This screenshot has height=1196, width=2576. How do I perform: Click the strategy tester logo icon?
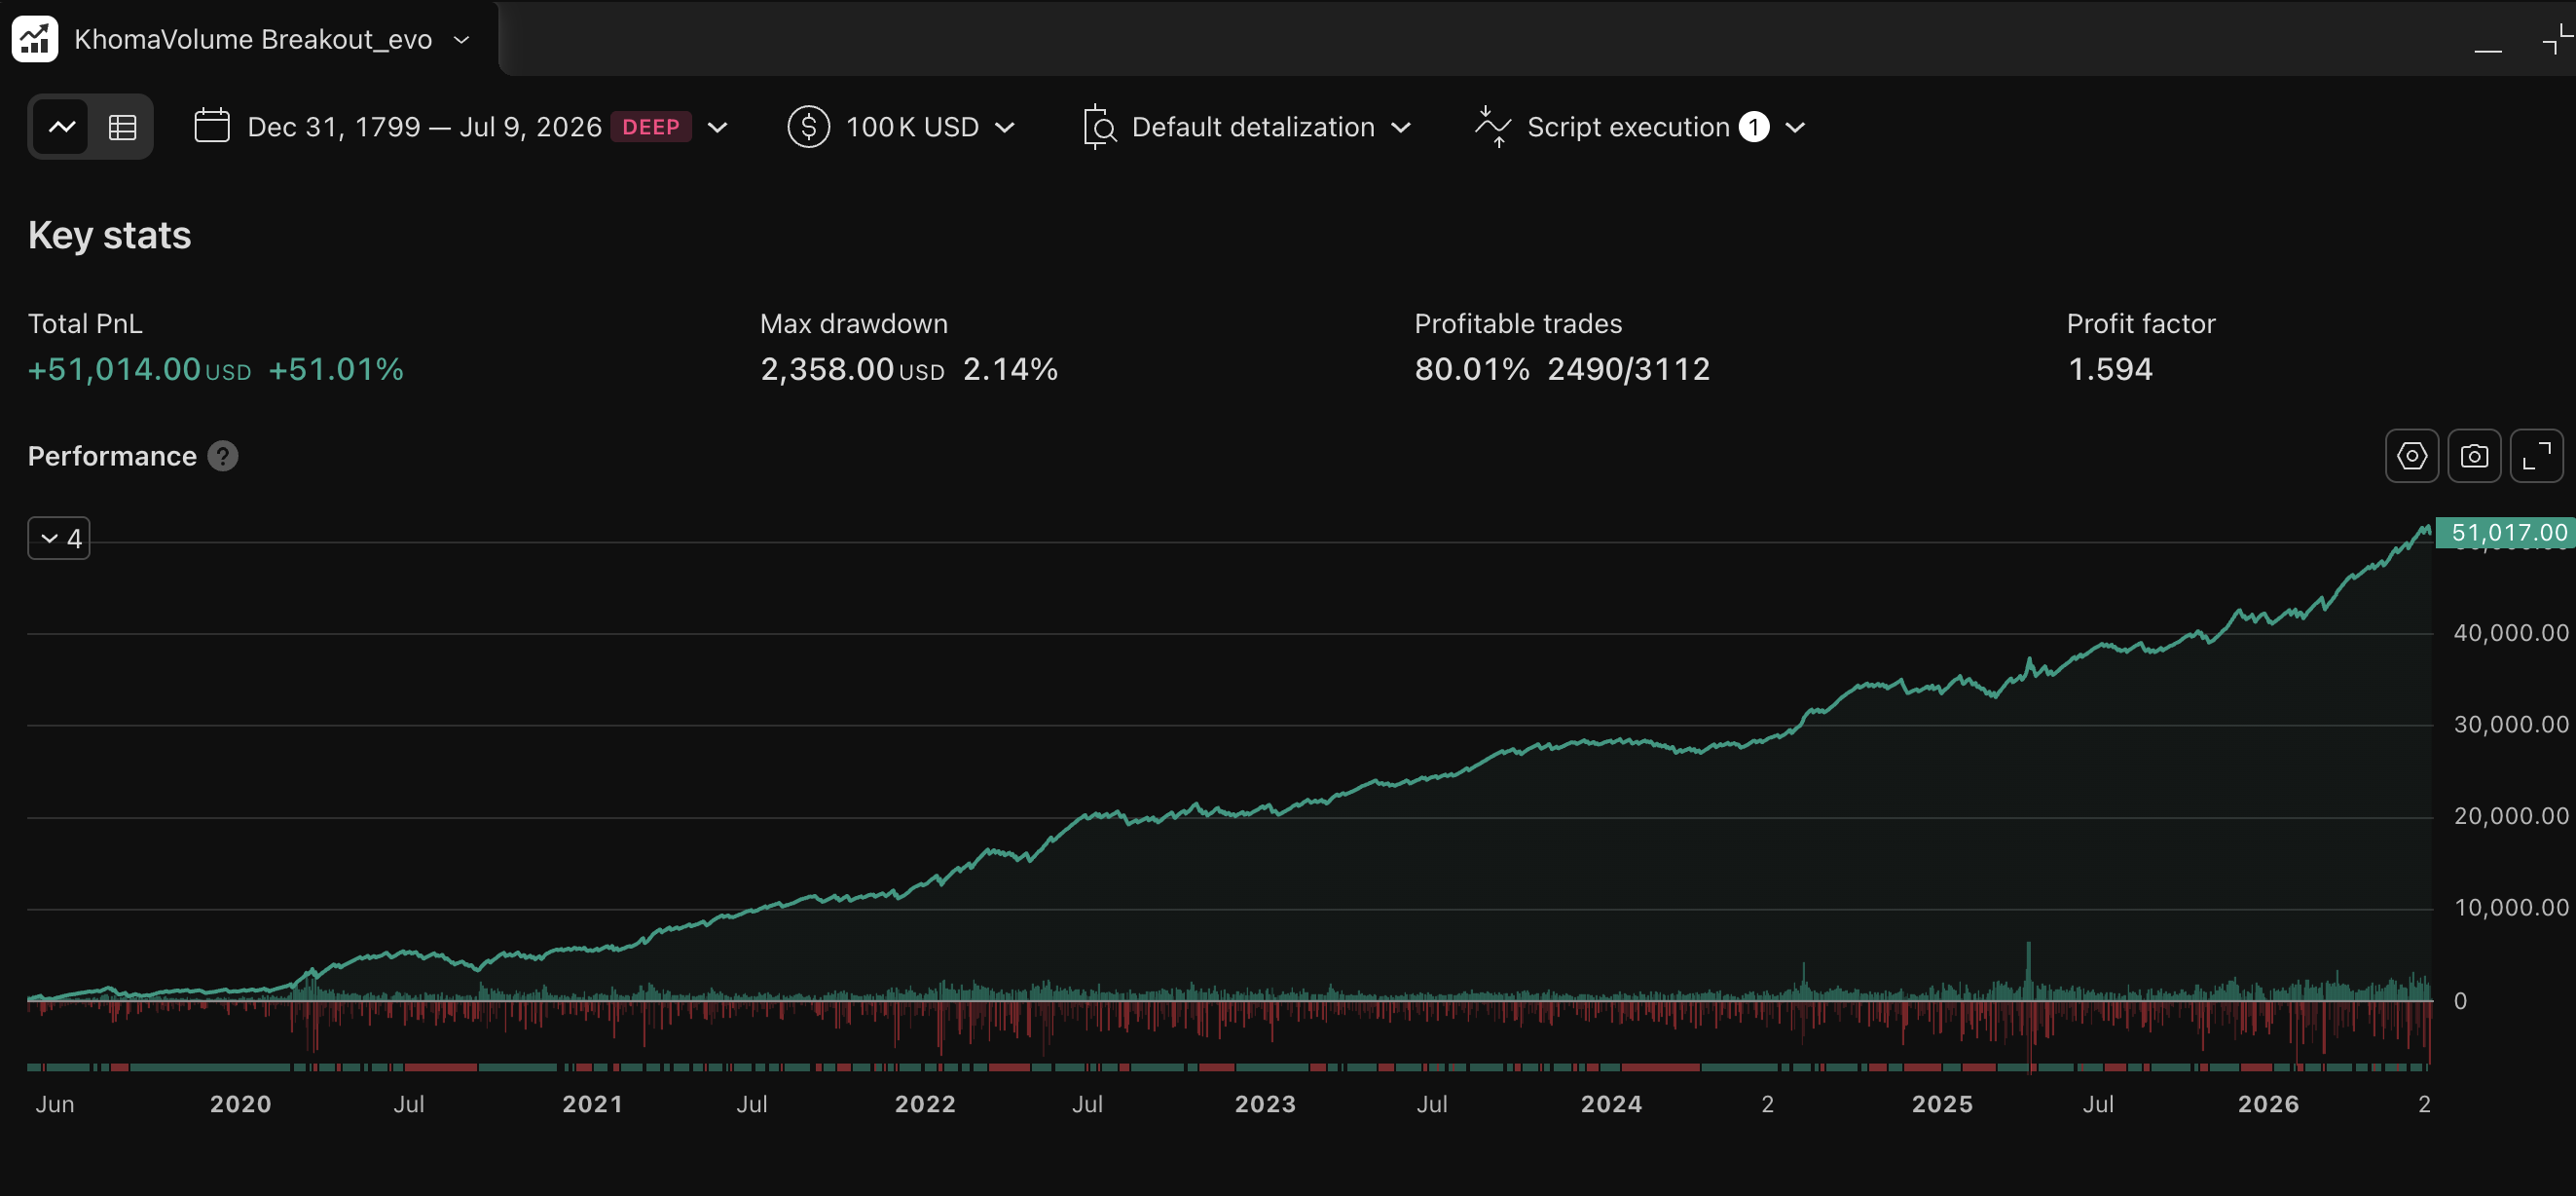tap(35, 39)
